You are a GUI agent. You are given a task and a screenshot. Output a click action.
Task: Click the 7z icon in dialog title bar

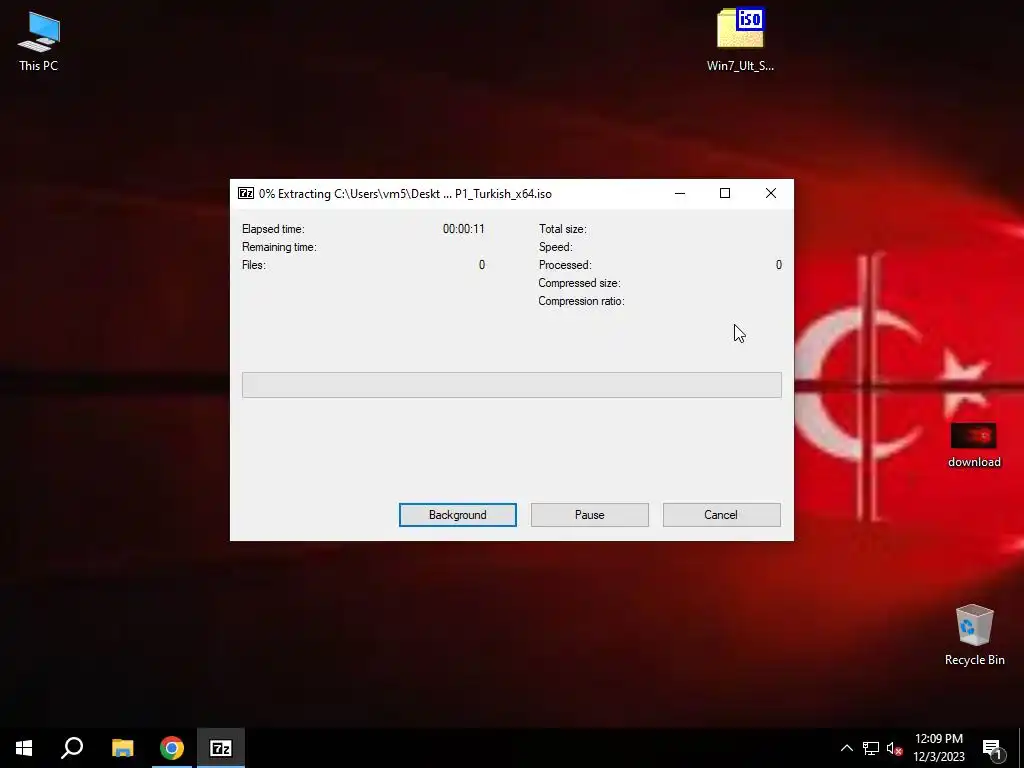click(x=246, y=193)
